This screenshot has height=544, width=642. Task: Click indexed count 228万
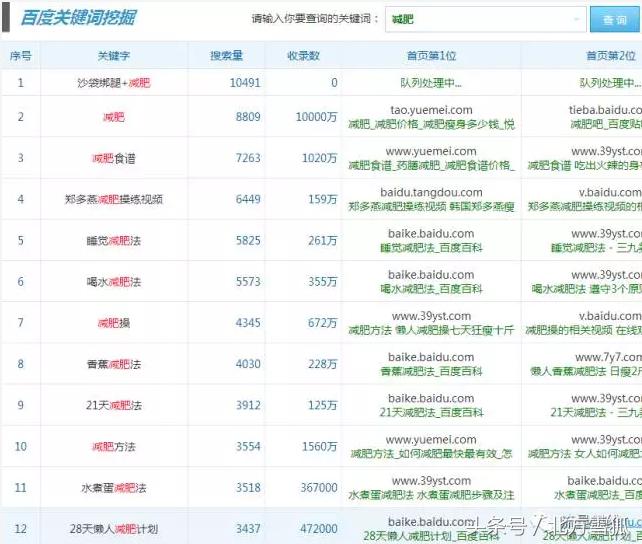(x=323, y=364)
